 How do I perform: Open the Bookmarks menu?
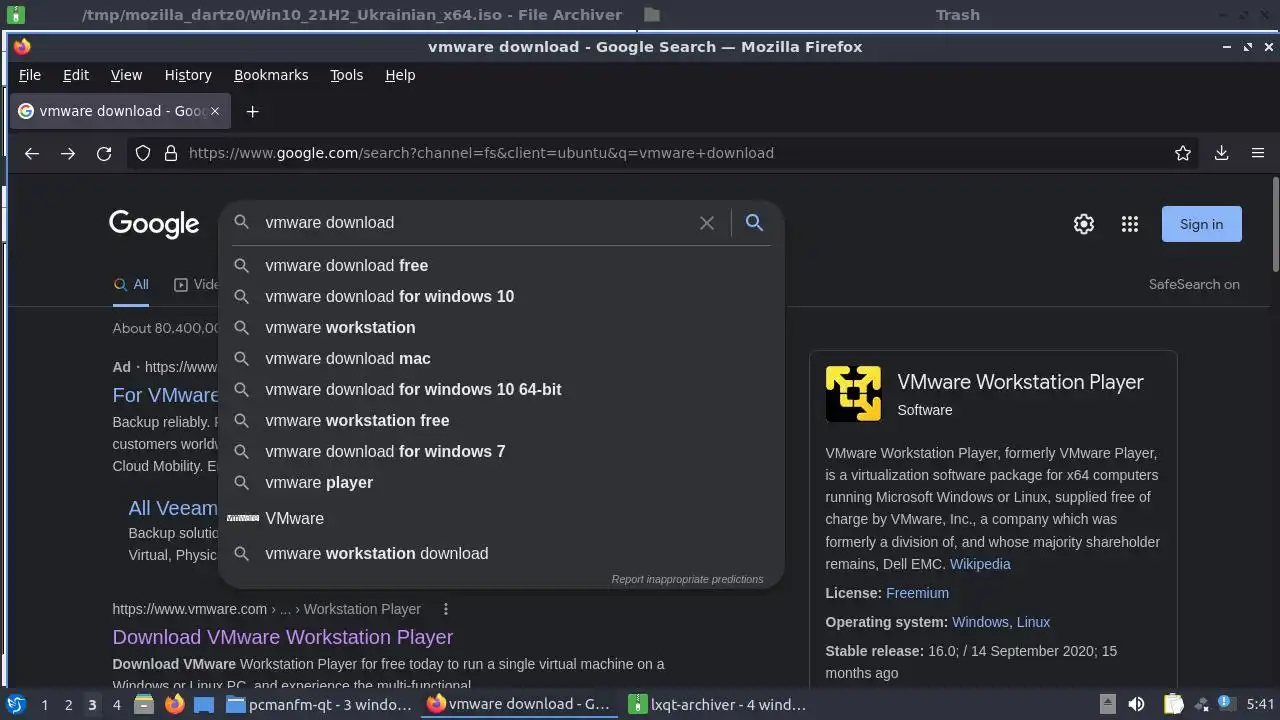click(271, 75)
